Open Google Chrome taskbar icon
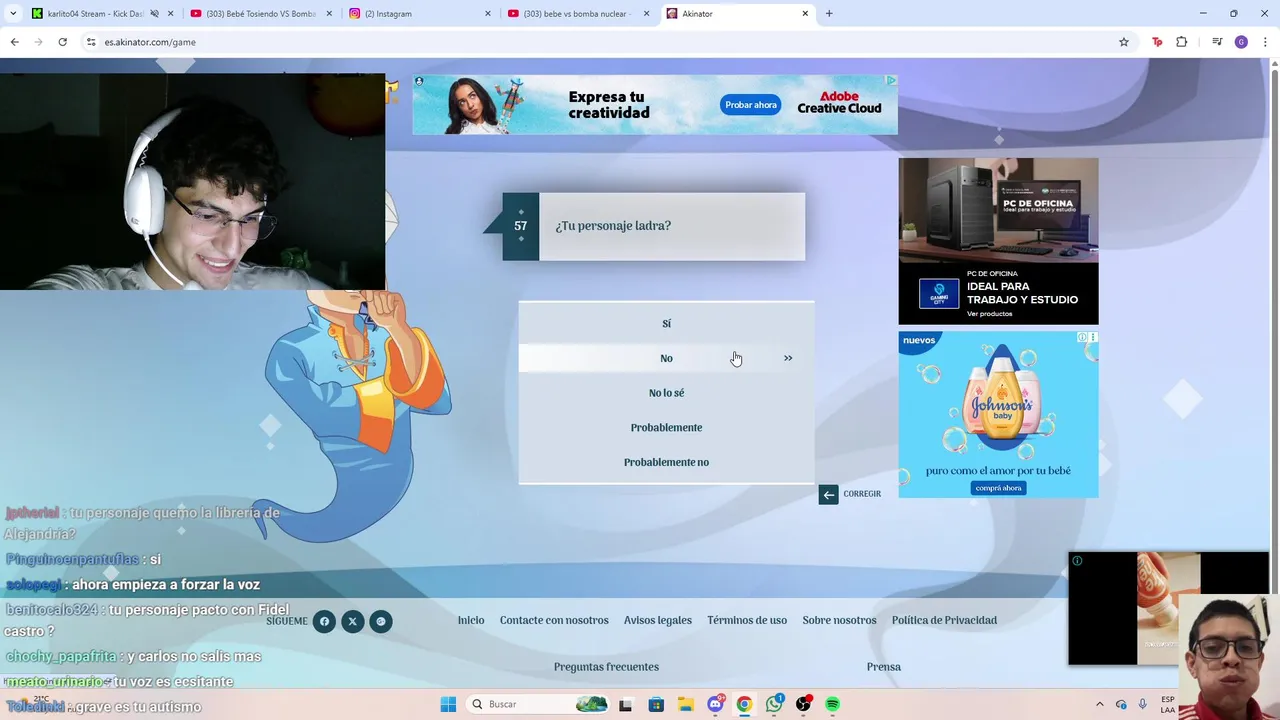Image resolution: width=1280 pixels, height=720 pixels. (744, 705)
